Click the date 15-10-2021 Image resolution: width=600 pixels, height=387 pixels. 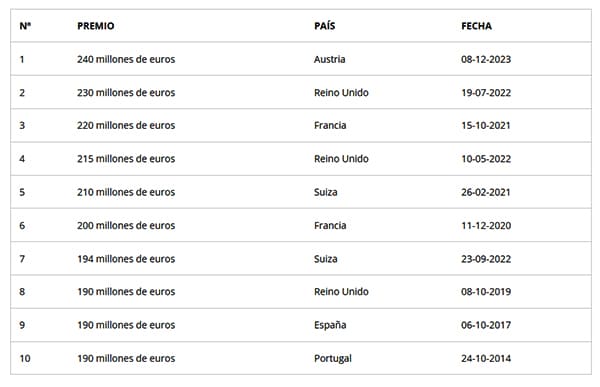click(x=486, y=126)
